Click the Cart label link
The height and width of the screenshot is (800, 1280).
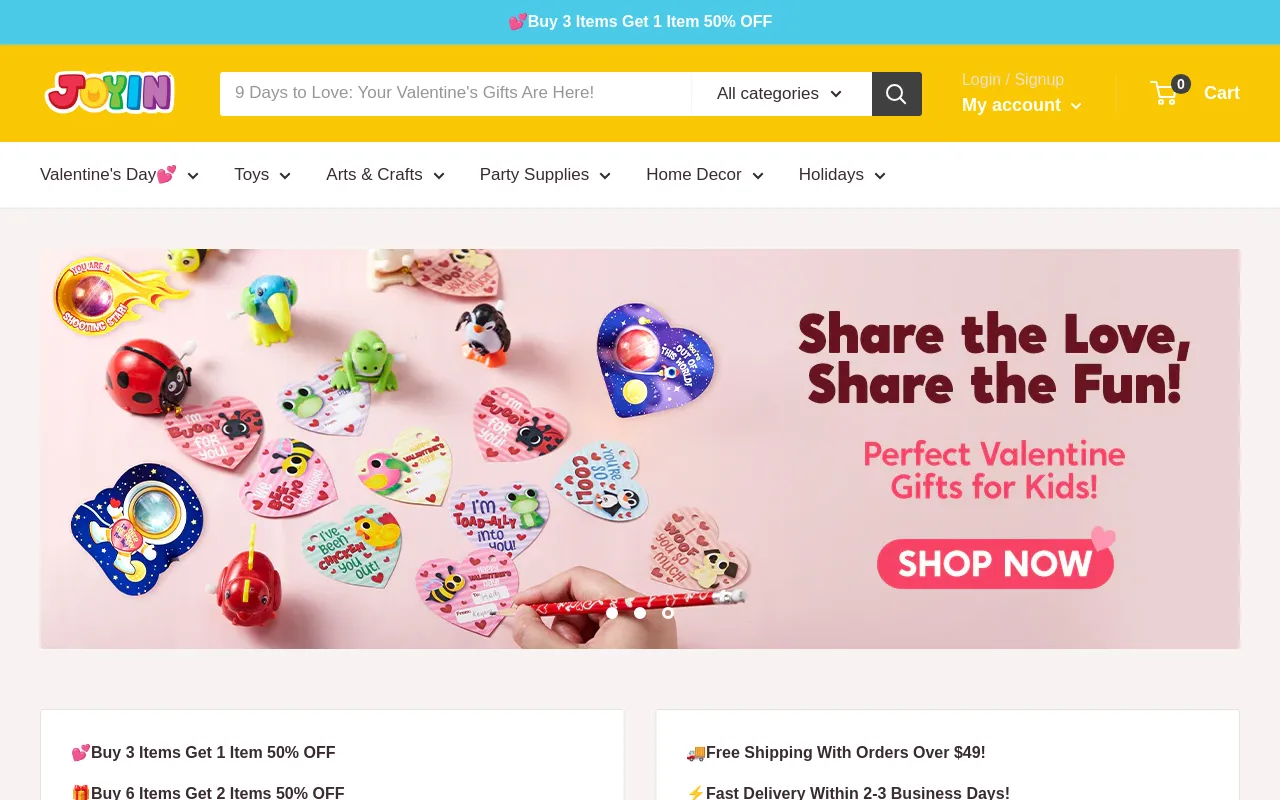coord(1222,93)
